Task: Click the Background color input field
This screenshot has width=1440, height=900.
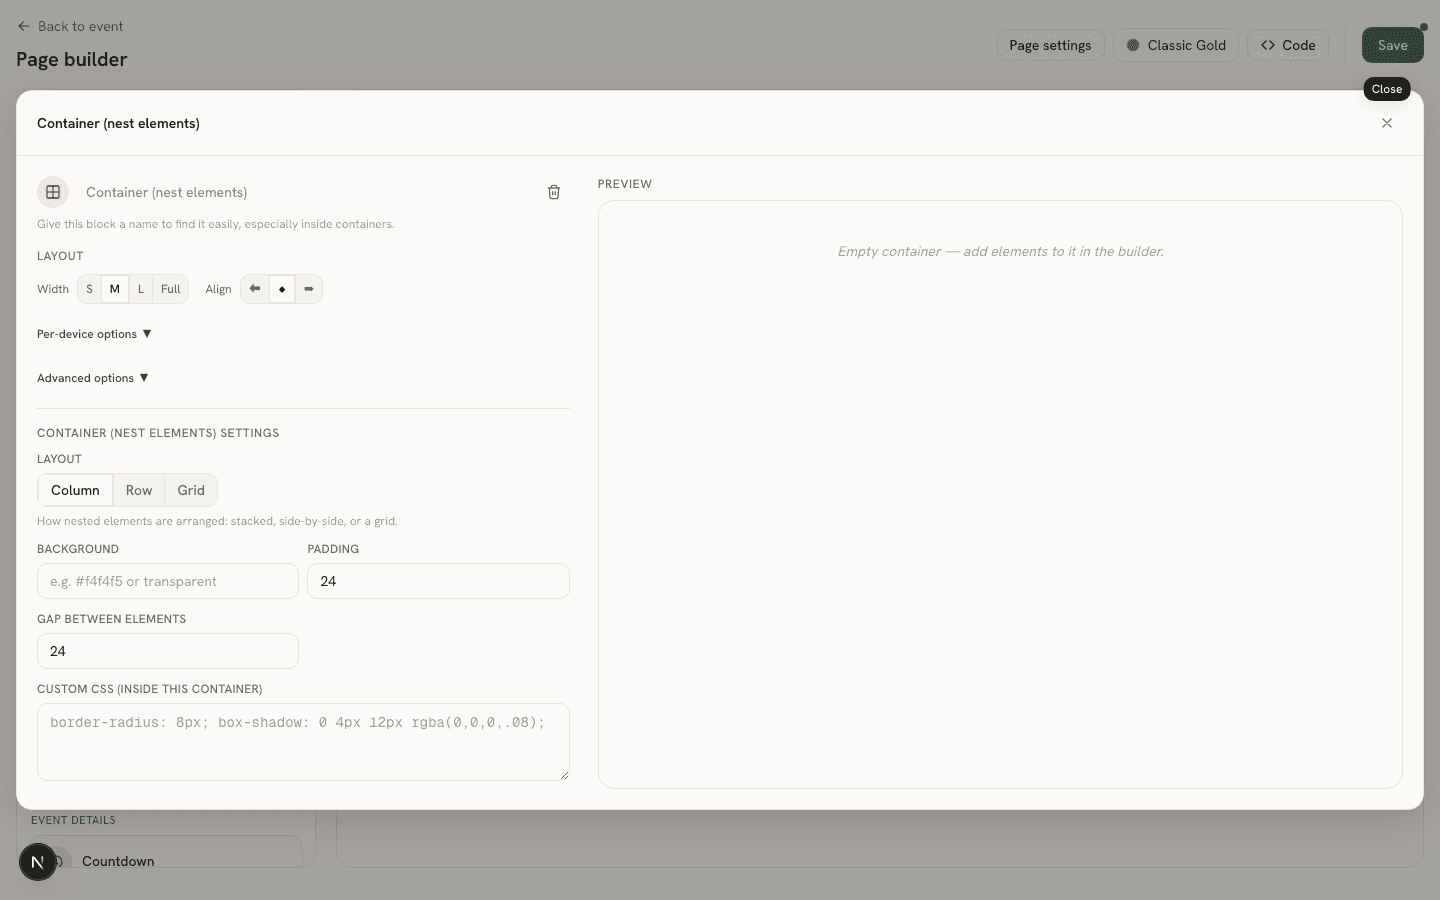Action: coord(168,581)
